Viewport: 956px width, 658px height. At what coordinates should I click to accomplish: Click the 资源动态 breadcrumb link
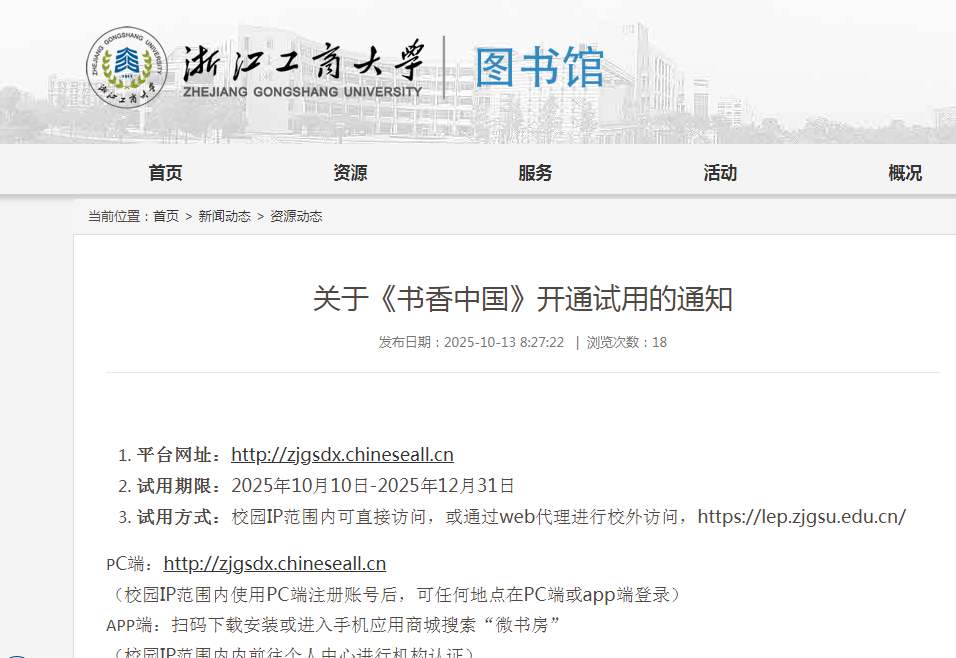[296, 216]
